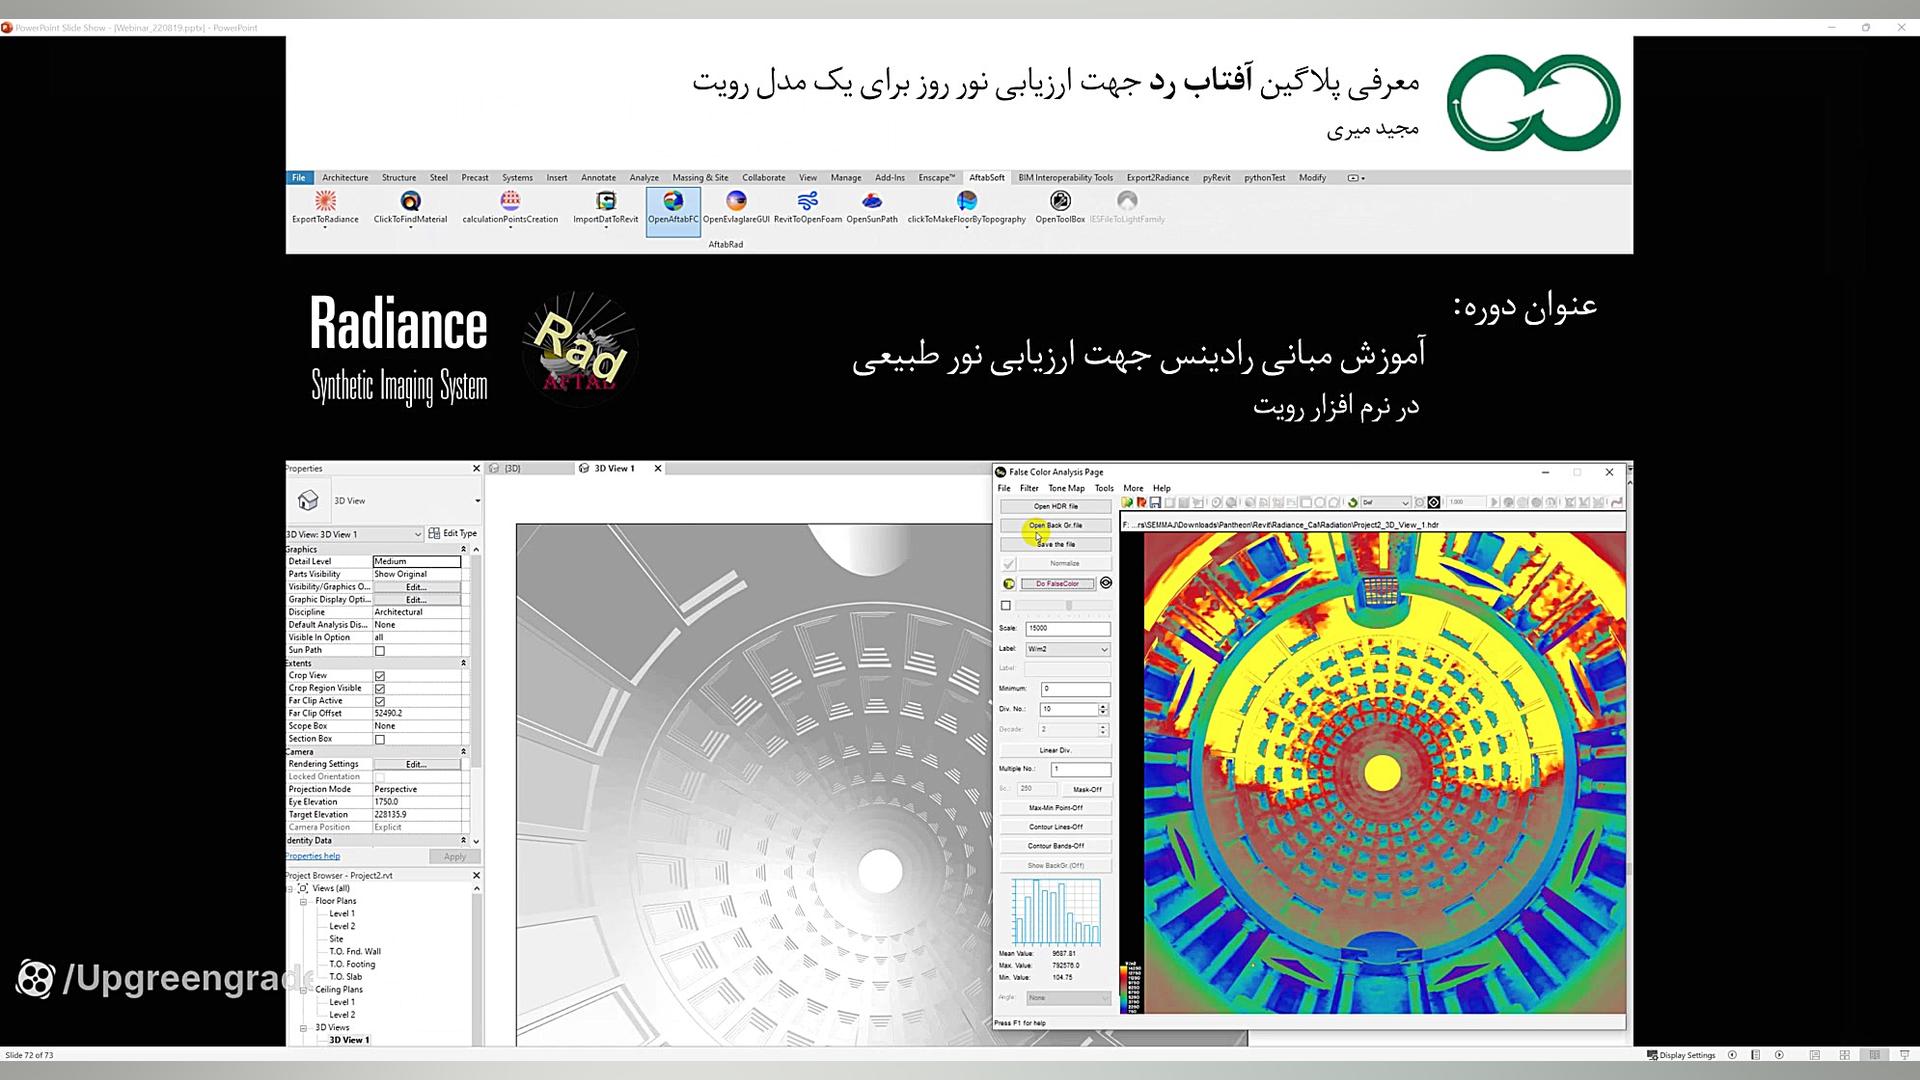Click the Contour Lines-Off button
The width and height of the screenshot is (1920, 1080).
tap(1056, 827)
